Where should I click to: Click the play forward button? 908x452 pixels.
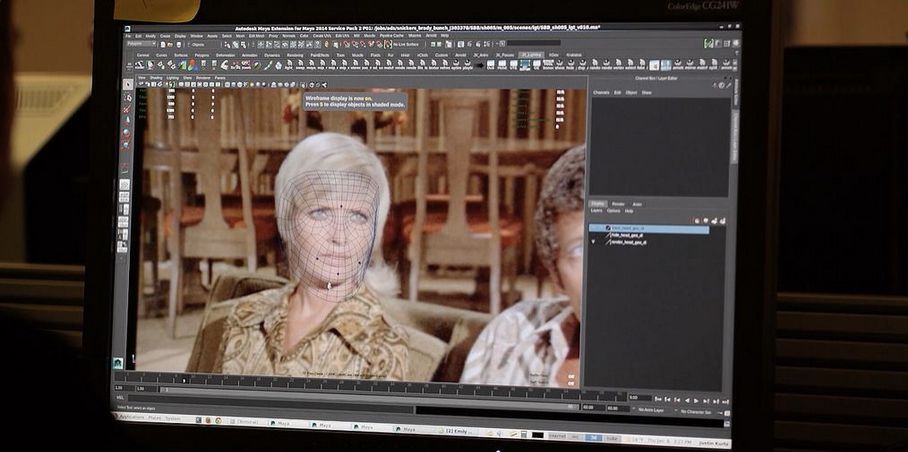click(x=696, y=400)
